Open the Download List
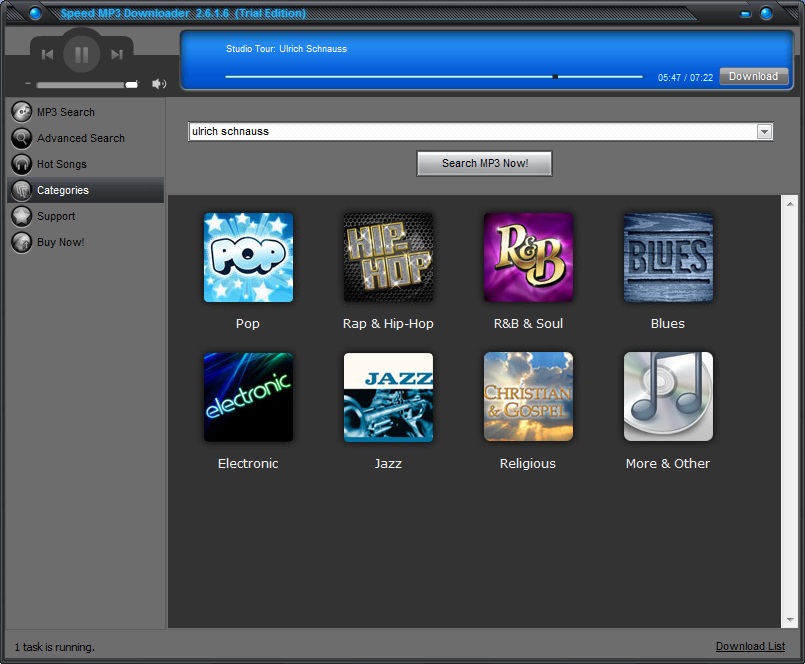This screenshot has width=805, height=664. tap(750, 646)
